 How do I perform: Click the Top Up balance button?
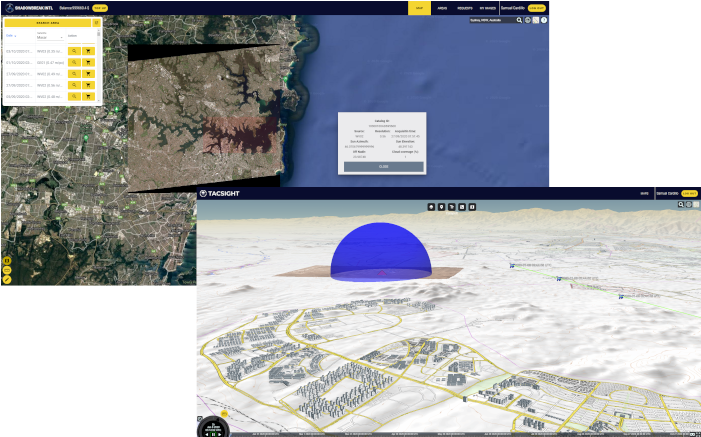coord(100,8)
